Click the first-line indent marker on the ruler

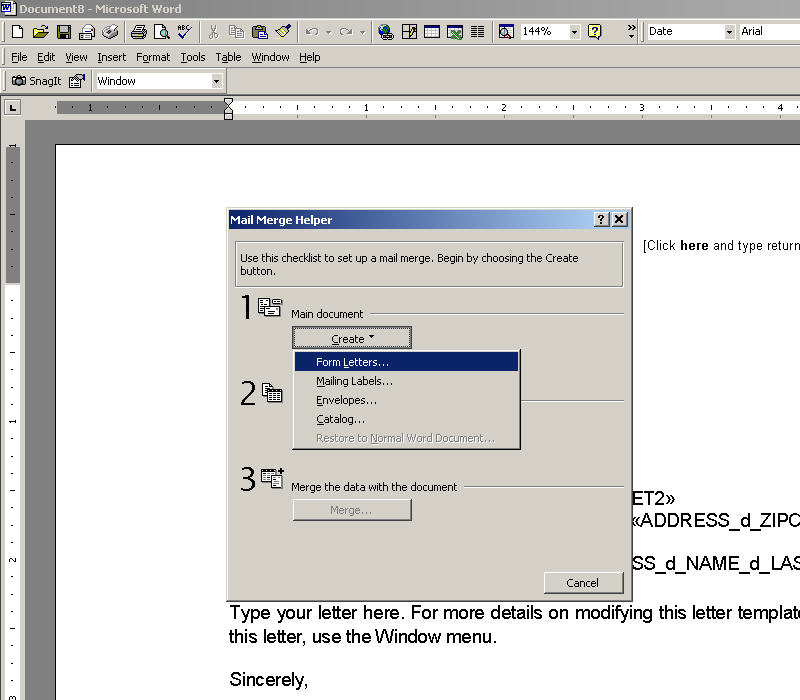[228, 102]
